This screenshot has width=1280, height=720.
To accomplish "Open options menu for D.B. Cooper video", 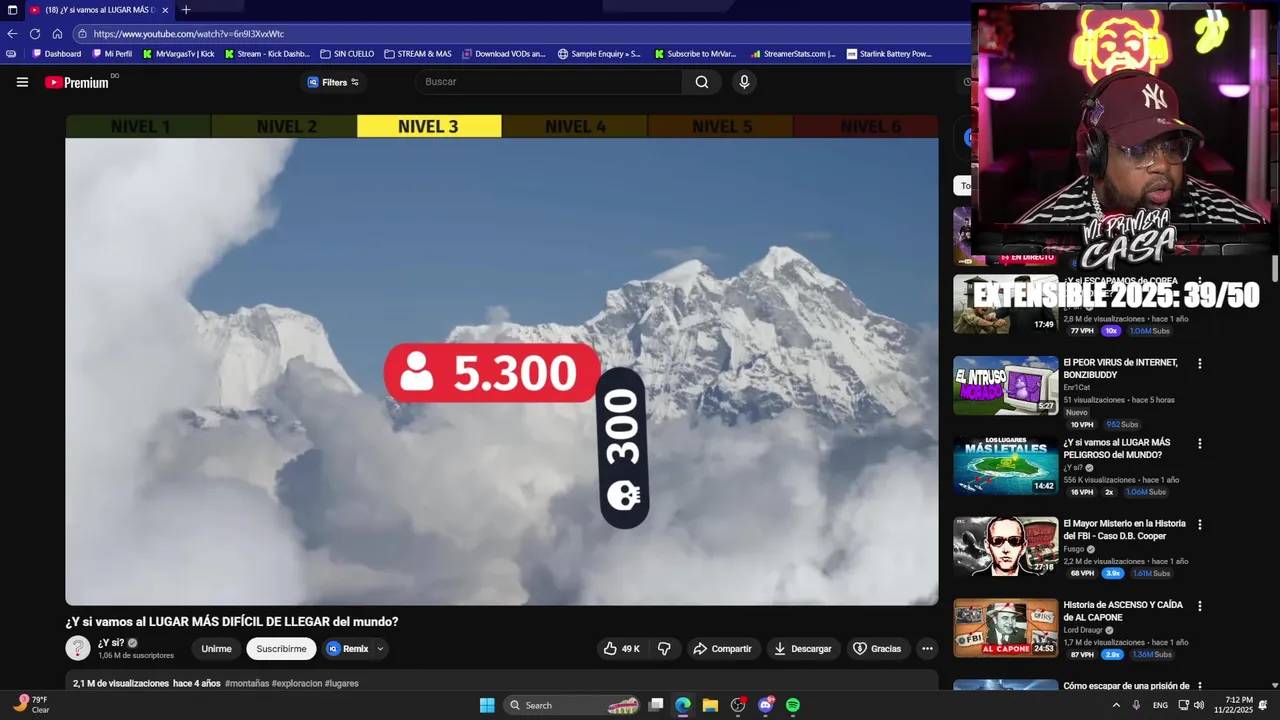I will pos(1200,525).
